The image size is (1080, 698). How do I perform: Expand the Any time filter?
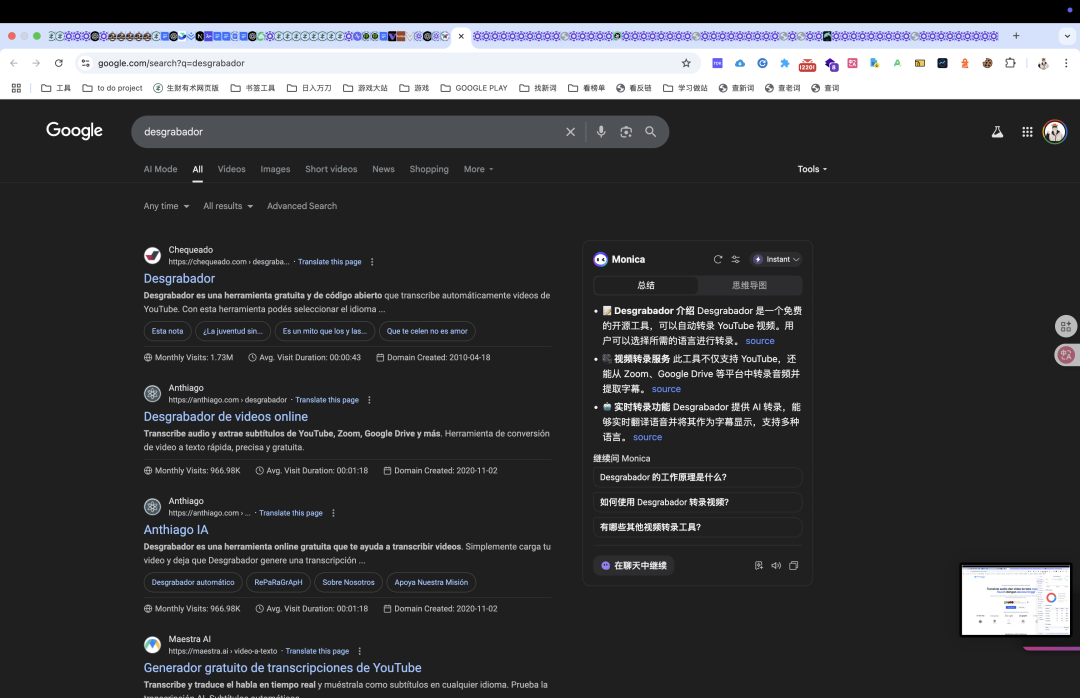click(x=166, y=206)
